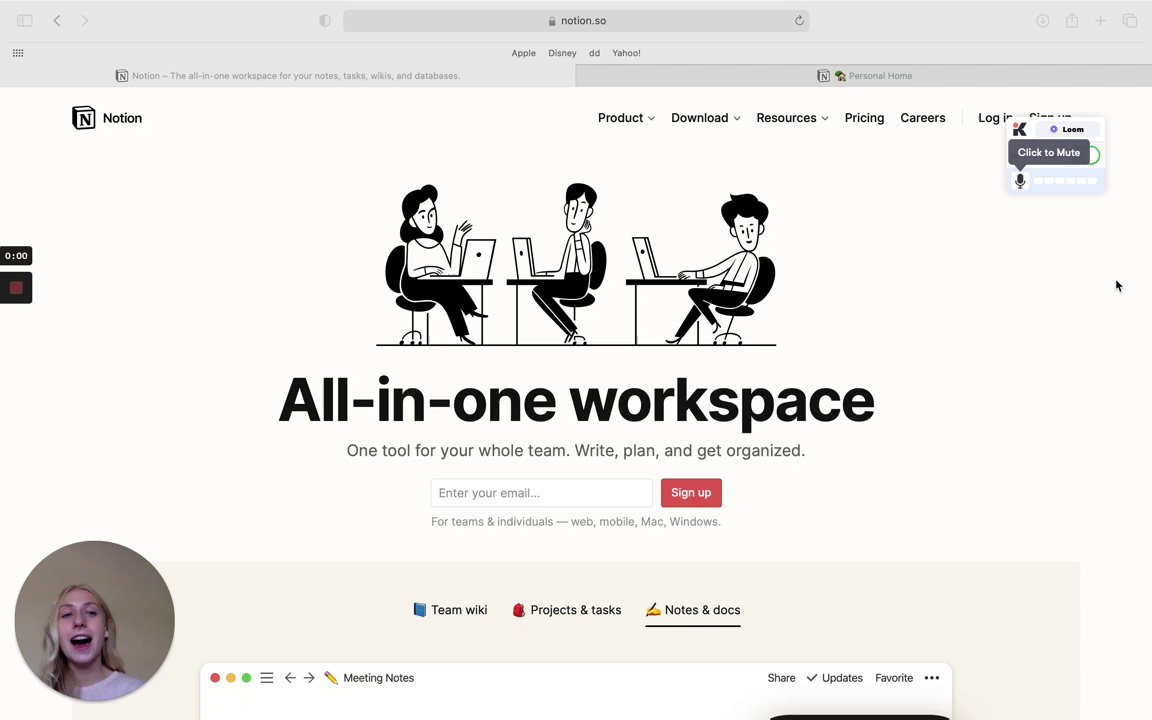Click the yellow dot in Meeting Notes window
This screenshot has height=720, width=1152.
[x=231, y=677]
